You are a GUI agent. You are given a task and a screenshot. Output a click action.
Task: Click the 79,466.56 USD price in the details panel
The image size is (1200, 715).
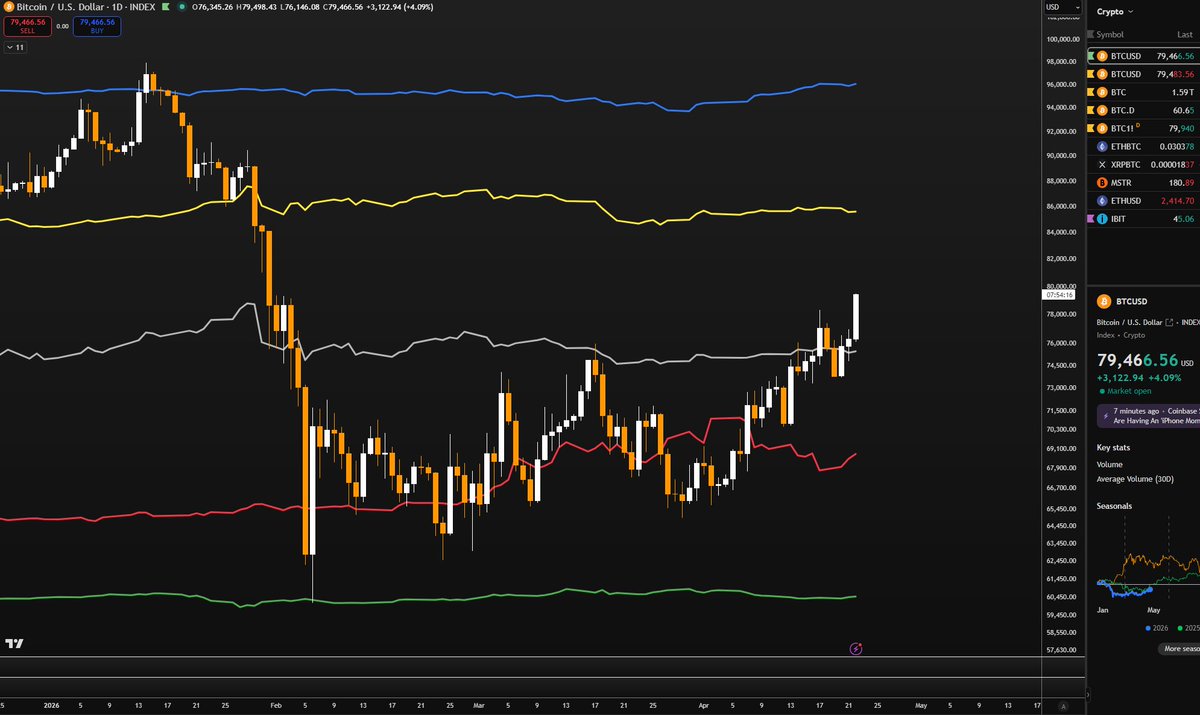pyautogui.click(x=1146, y=360)
